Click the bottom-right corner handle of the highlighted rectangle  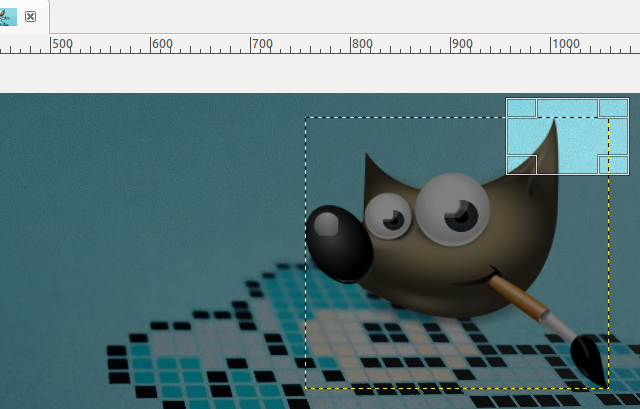pyautogui.click(x=613, y=164)
